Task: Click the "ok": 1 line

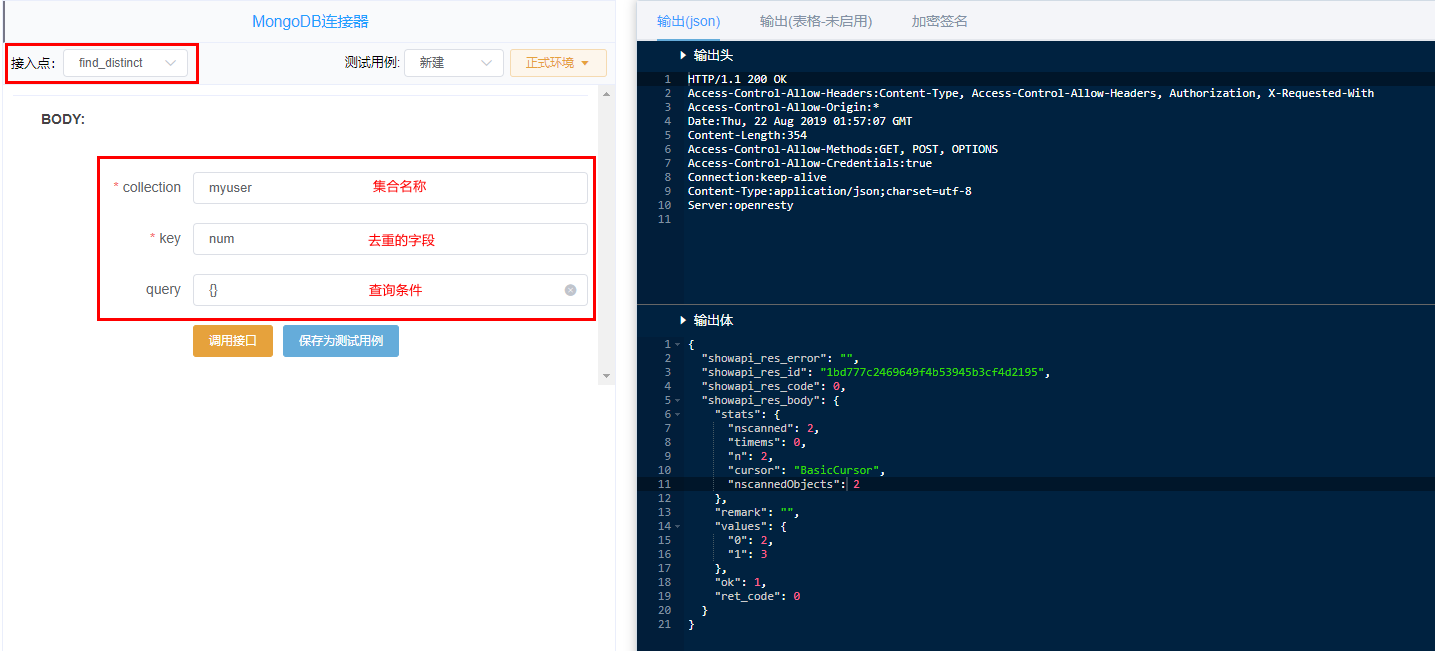Action: tap(742, 582)
